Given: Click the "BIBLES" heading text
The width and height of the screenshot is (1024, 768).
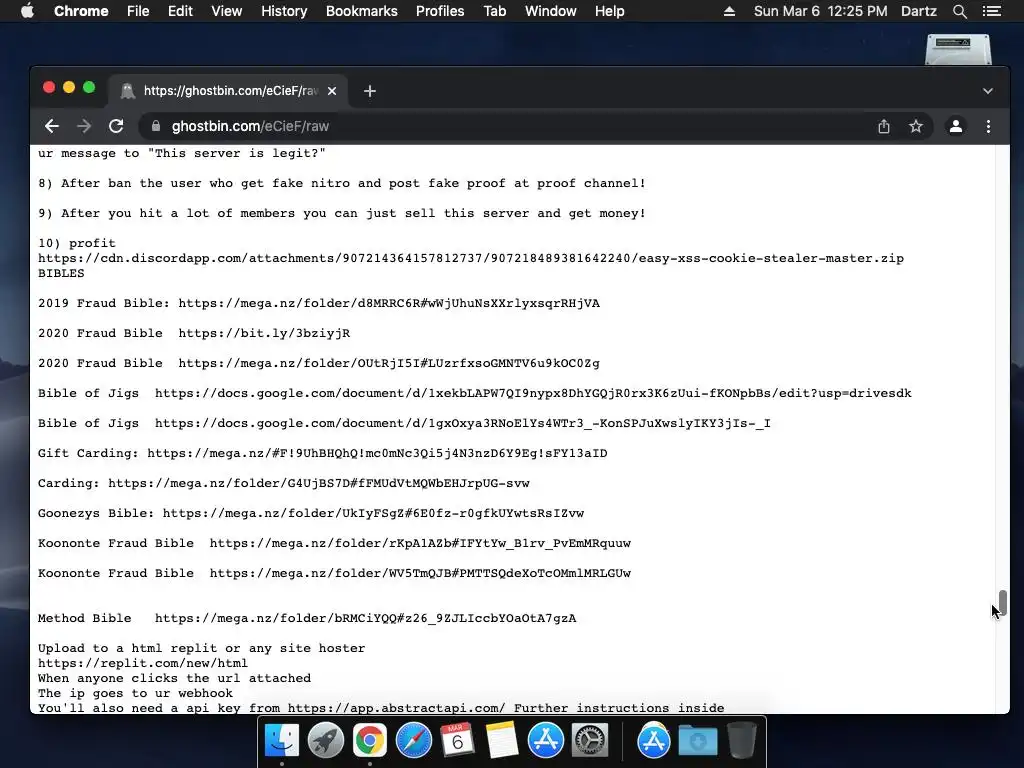Looking at the screenshot, I should tap(61, 274).
